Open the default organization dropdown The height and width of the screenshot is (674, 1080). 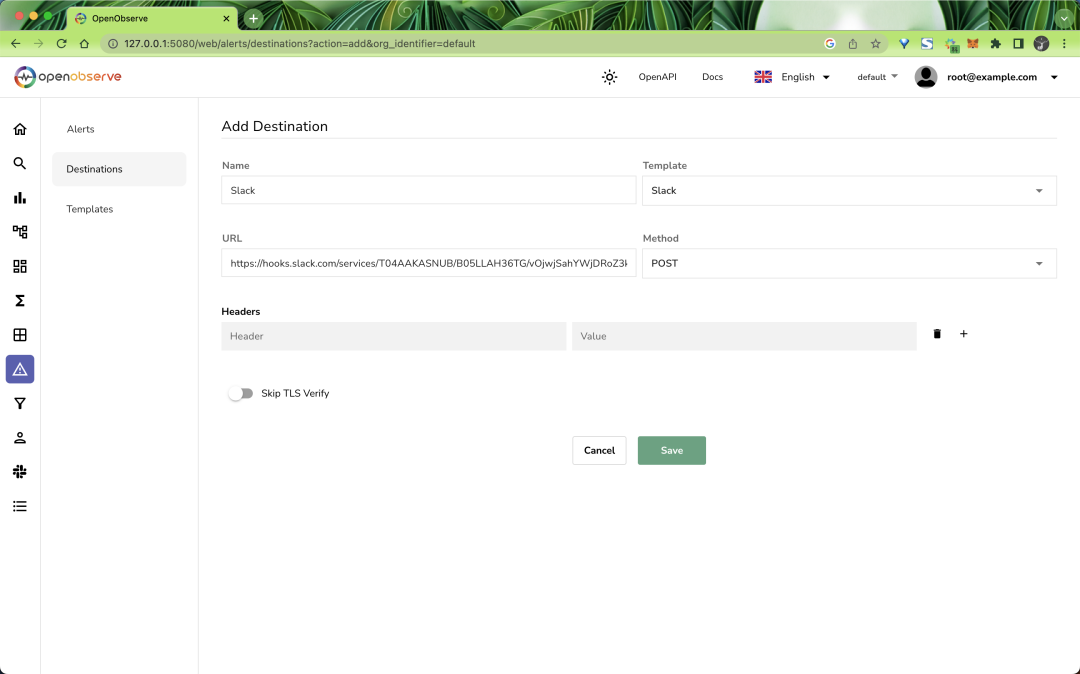[876, 76]
